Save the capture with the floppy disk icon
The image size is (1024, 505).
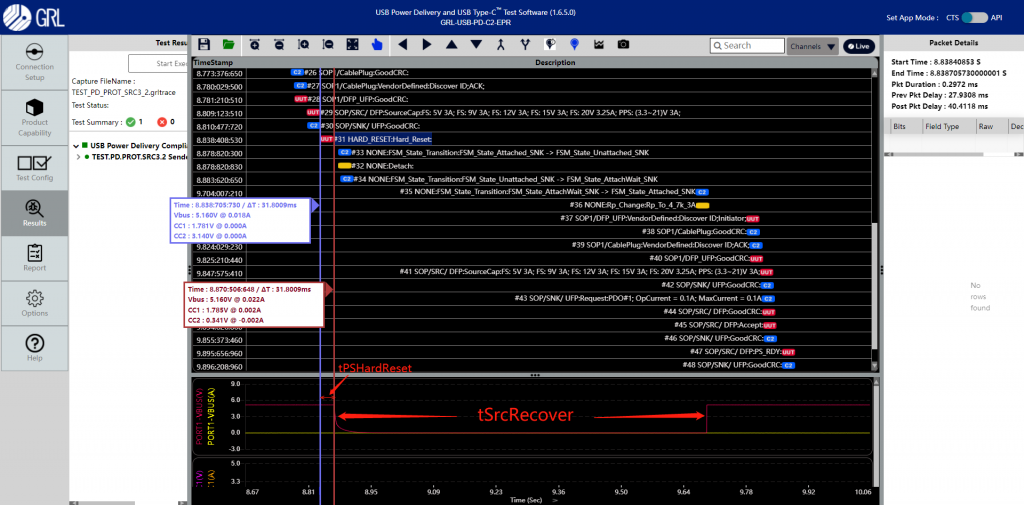[x=204, y=44]
